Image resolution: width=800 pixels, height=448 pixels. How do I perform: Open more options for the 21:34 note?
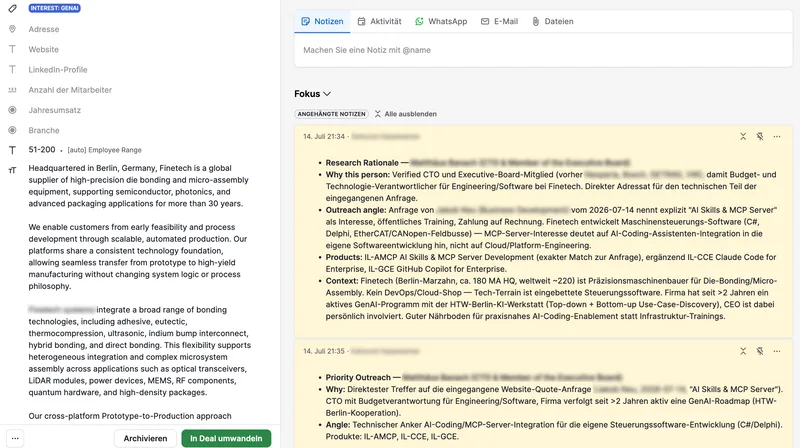coord(777,136)
